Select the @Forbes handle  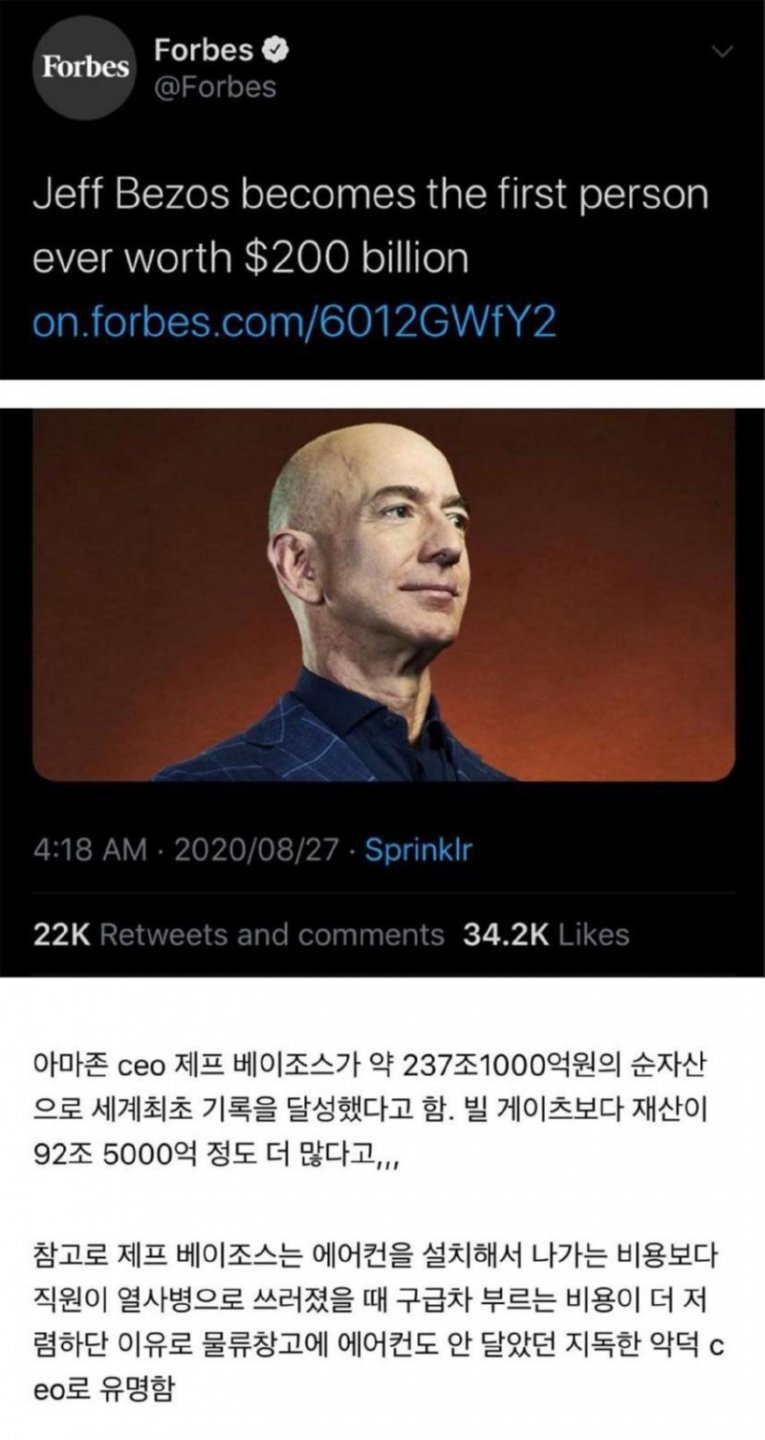pyautogui.click(x=215, y=88)
